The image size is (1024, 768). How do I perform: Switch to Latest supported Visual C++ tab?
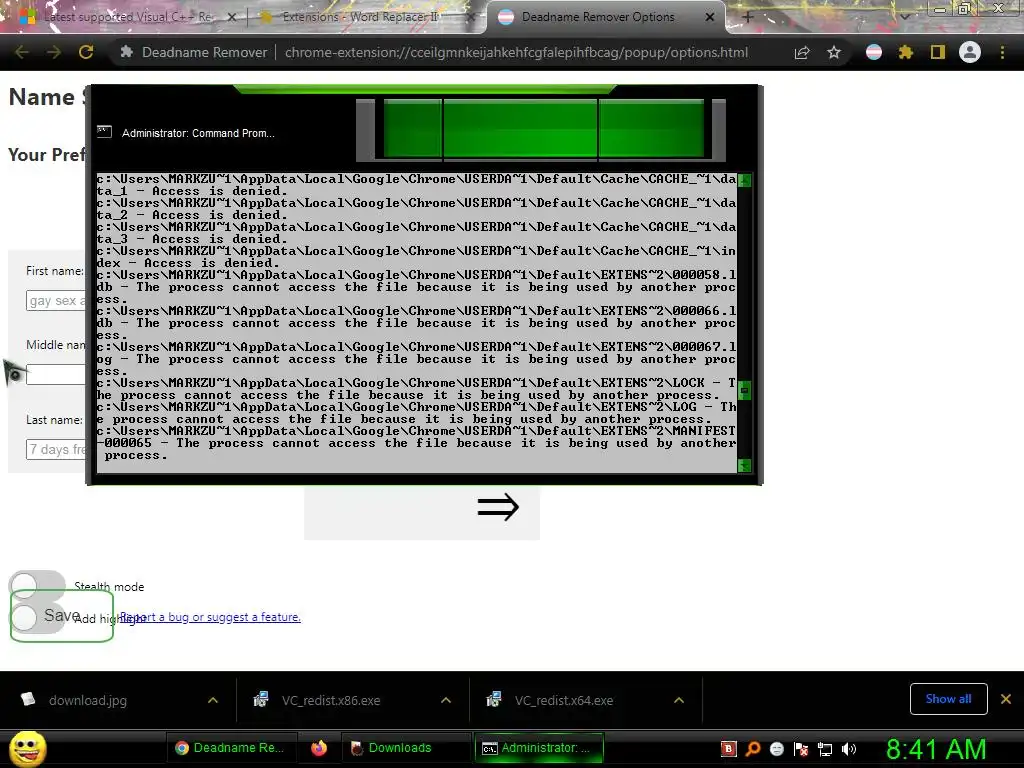pos(127,17)
